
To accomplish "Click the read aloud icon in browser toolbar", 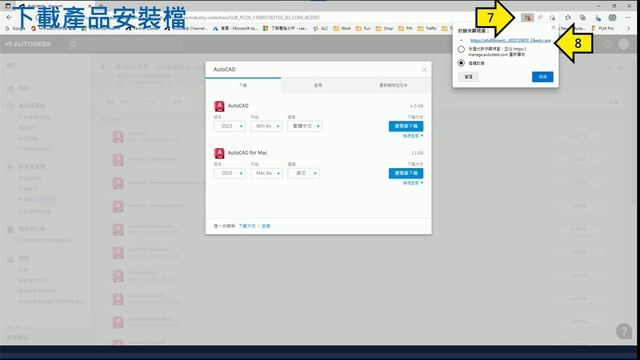I will pyautogui.click(x=540, y=18).
